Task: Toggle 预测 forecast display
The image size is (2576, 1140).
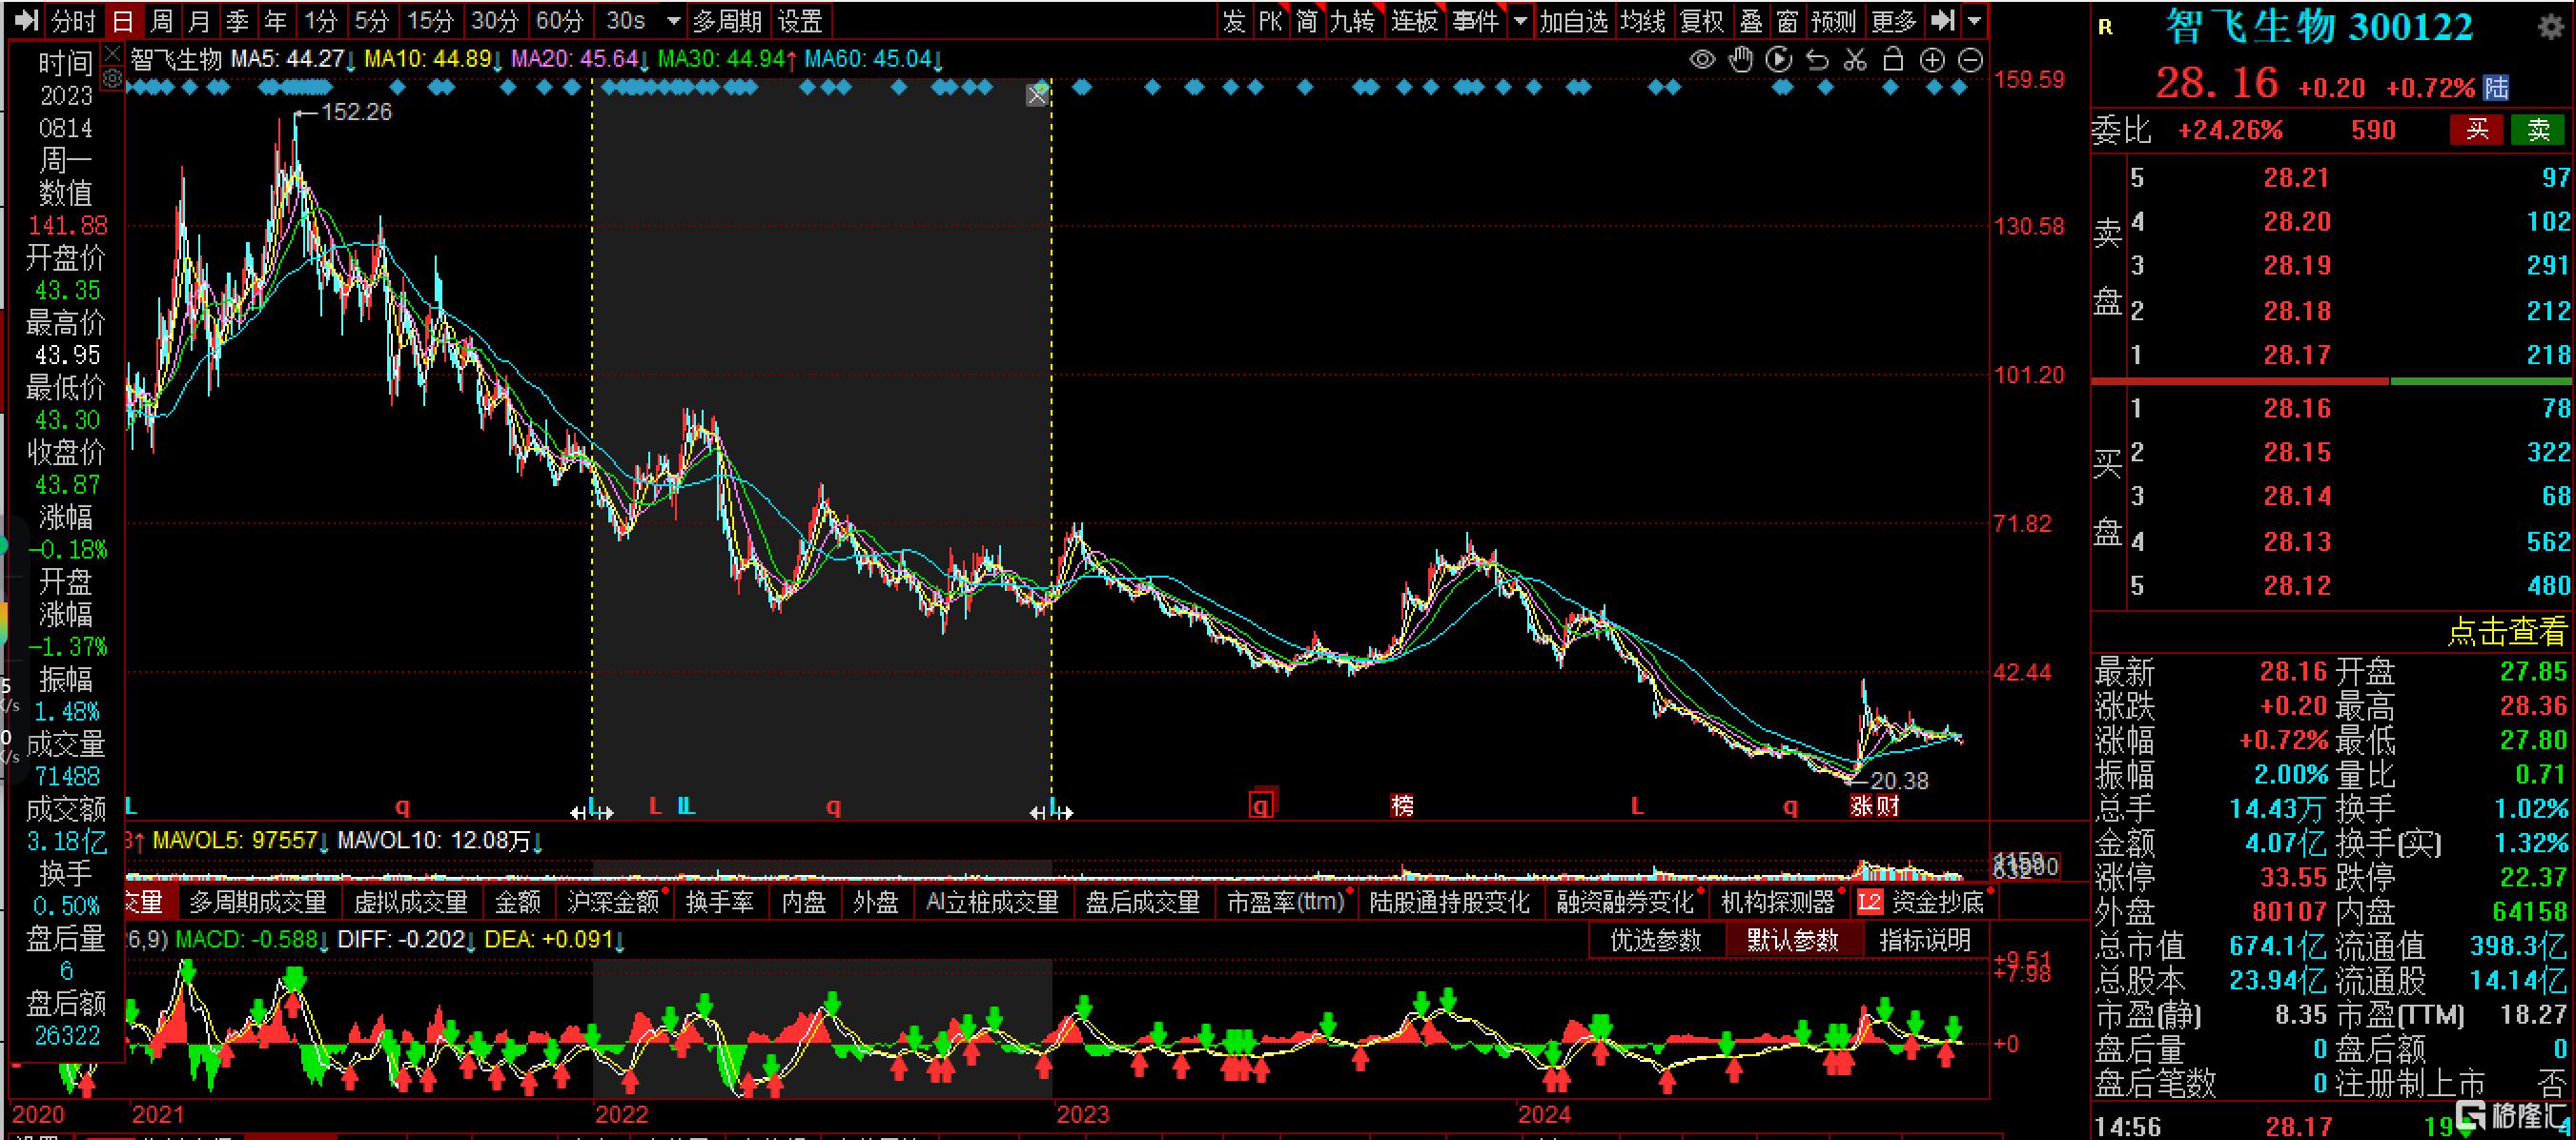Action: pyautogui.click(x=1833, y=20)
